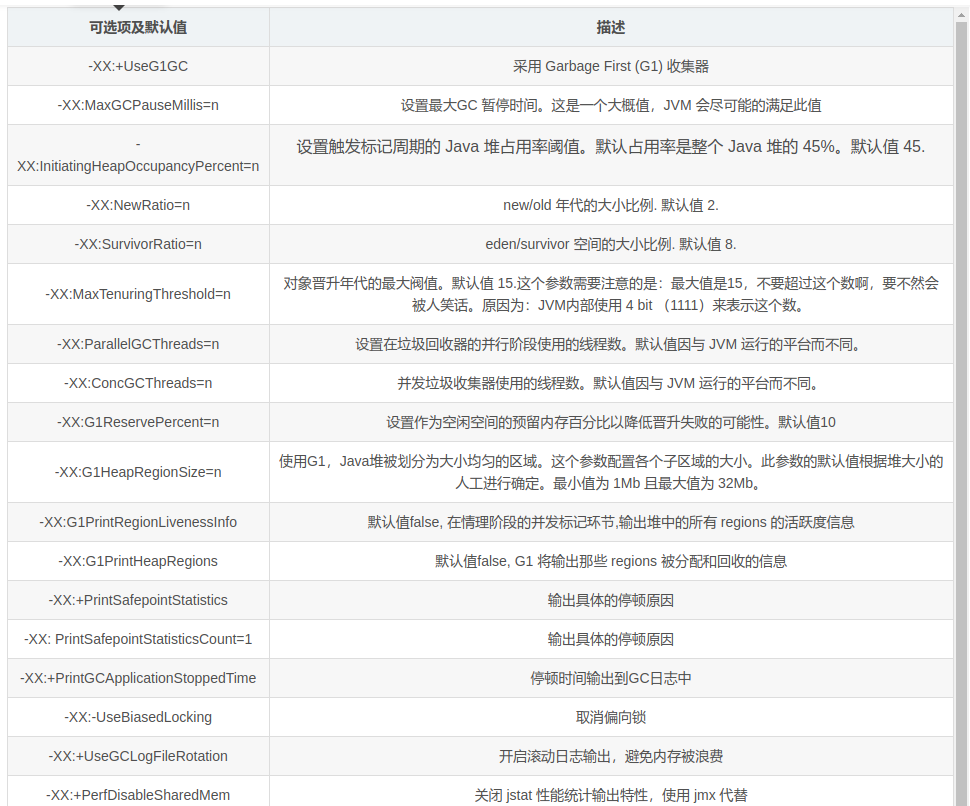Click the -XX:ConcGCThreads=n option cell

coord(138,383)
